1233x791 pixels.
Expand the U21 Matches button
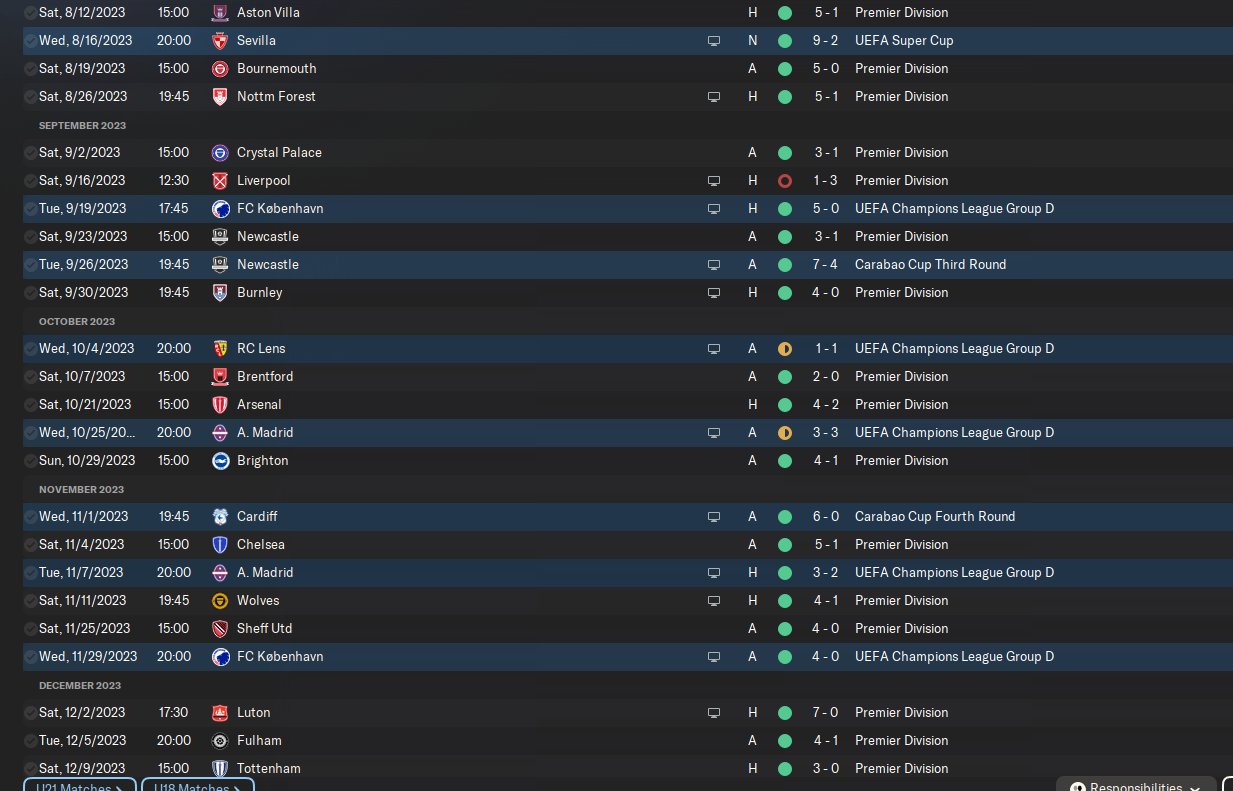(79, 785)
